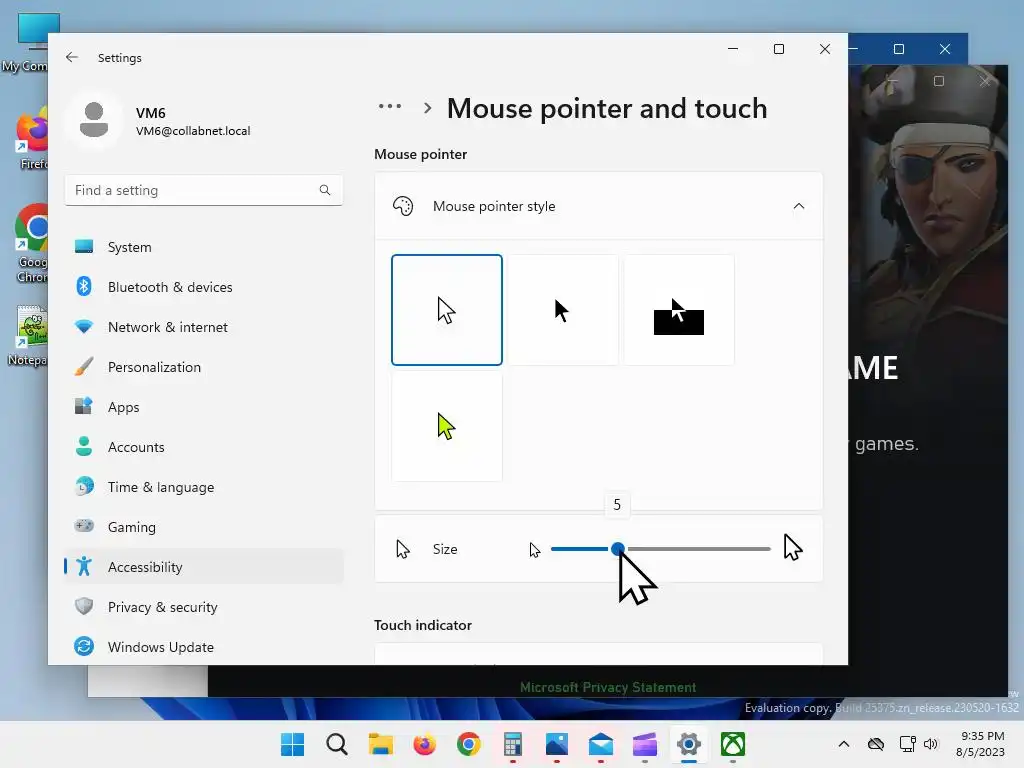Click the Settings gear in the taskbar

coord(689,744)
